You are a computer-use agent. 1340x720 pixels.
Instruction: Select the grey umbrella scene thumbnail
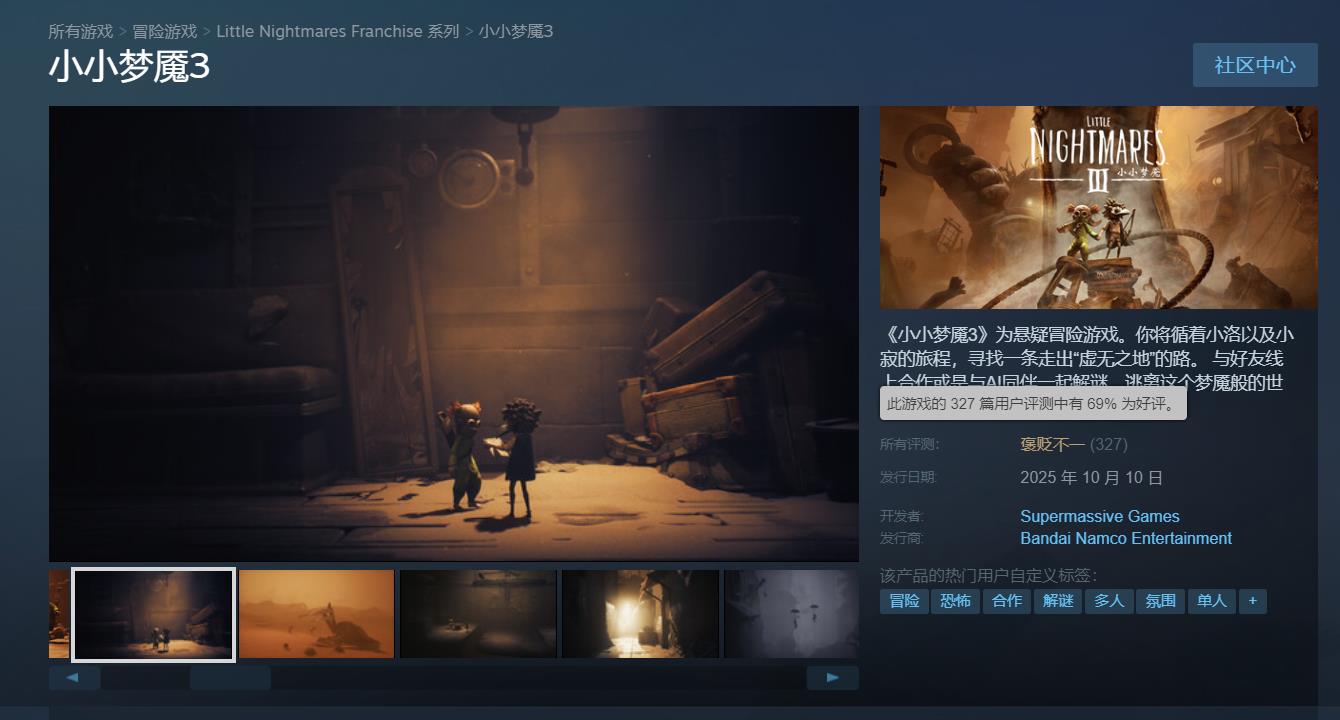(x=791, y=614)
